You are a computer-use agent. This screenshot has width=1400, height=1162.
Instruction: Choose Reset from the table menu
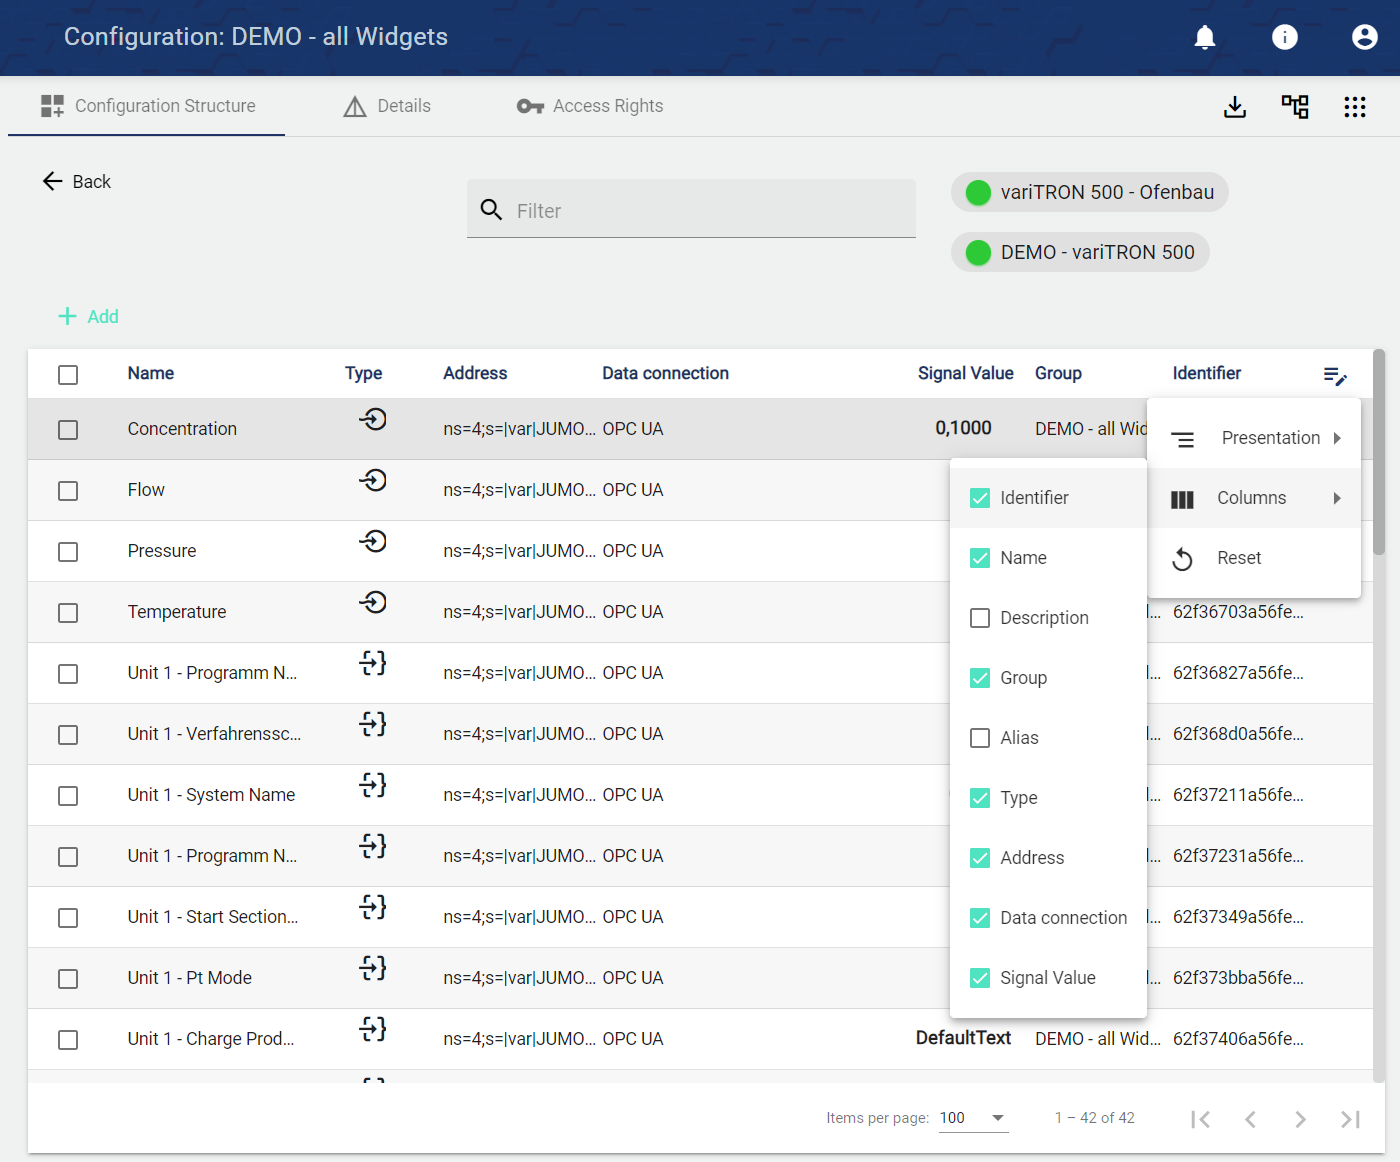[x=1238, y=558]
